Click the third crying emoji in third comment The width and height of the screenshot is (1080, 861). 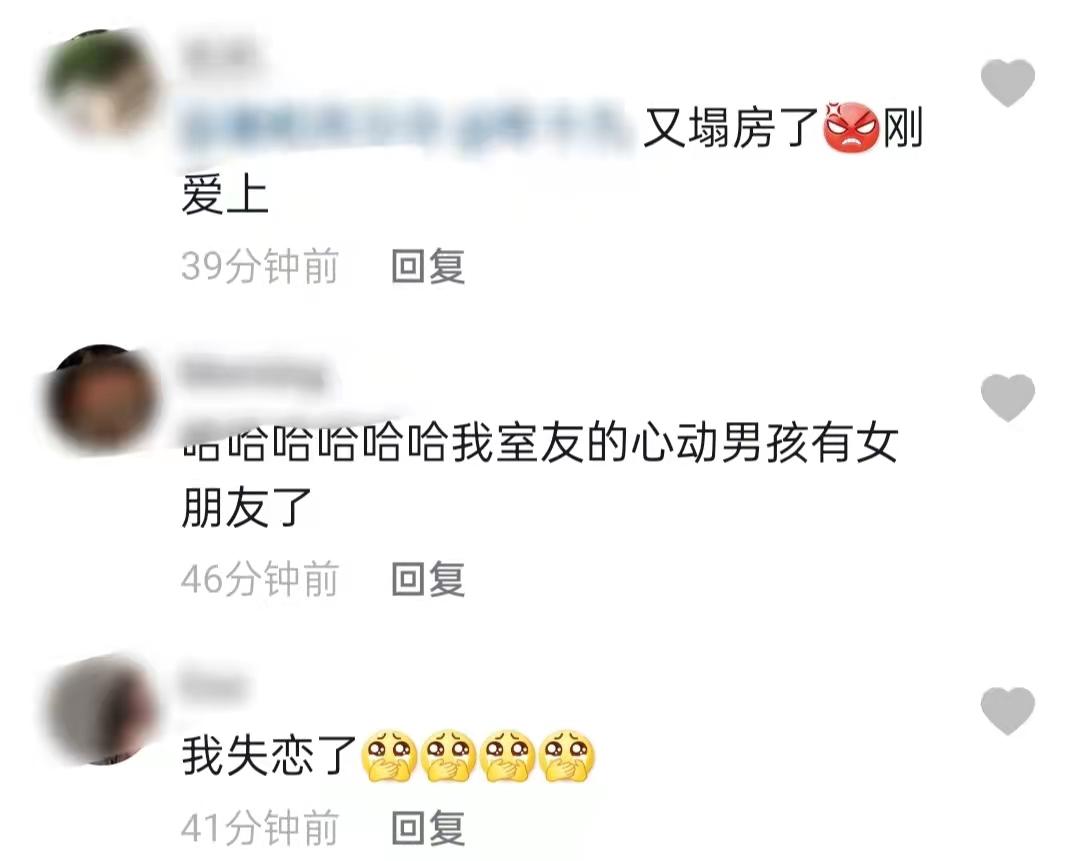(508, 756)
